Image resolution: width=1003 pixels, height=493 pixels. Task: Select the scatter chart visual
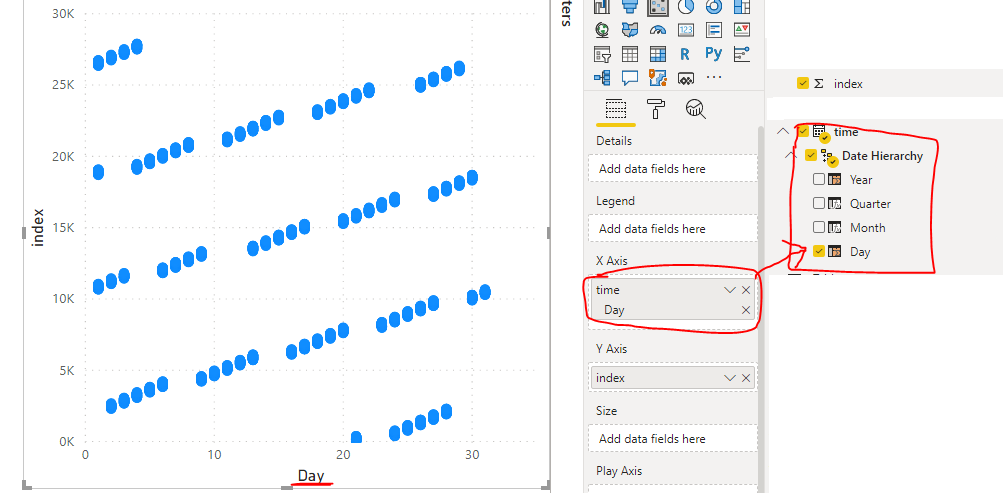pos(658,6)
